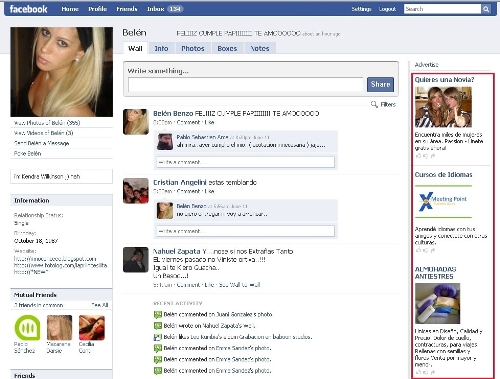Open Cursos de Idiomas ad title
This screenshot has height=379, width=500.
pyautogui.click(x=443, y=174)
